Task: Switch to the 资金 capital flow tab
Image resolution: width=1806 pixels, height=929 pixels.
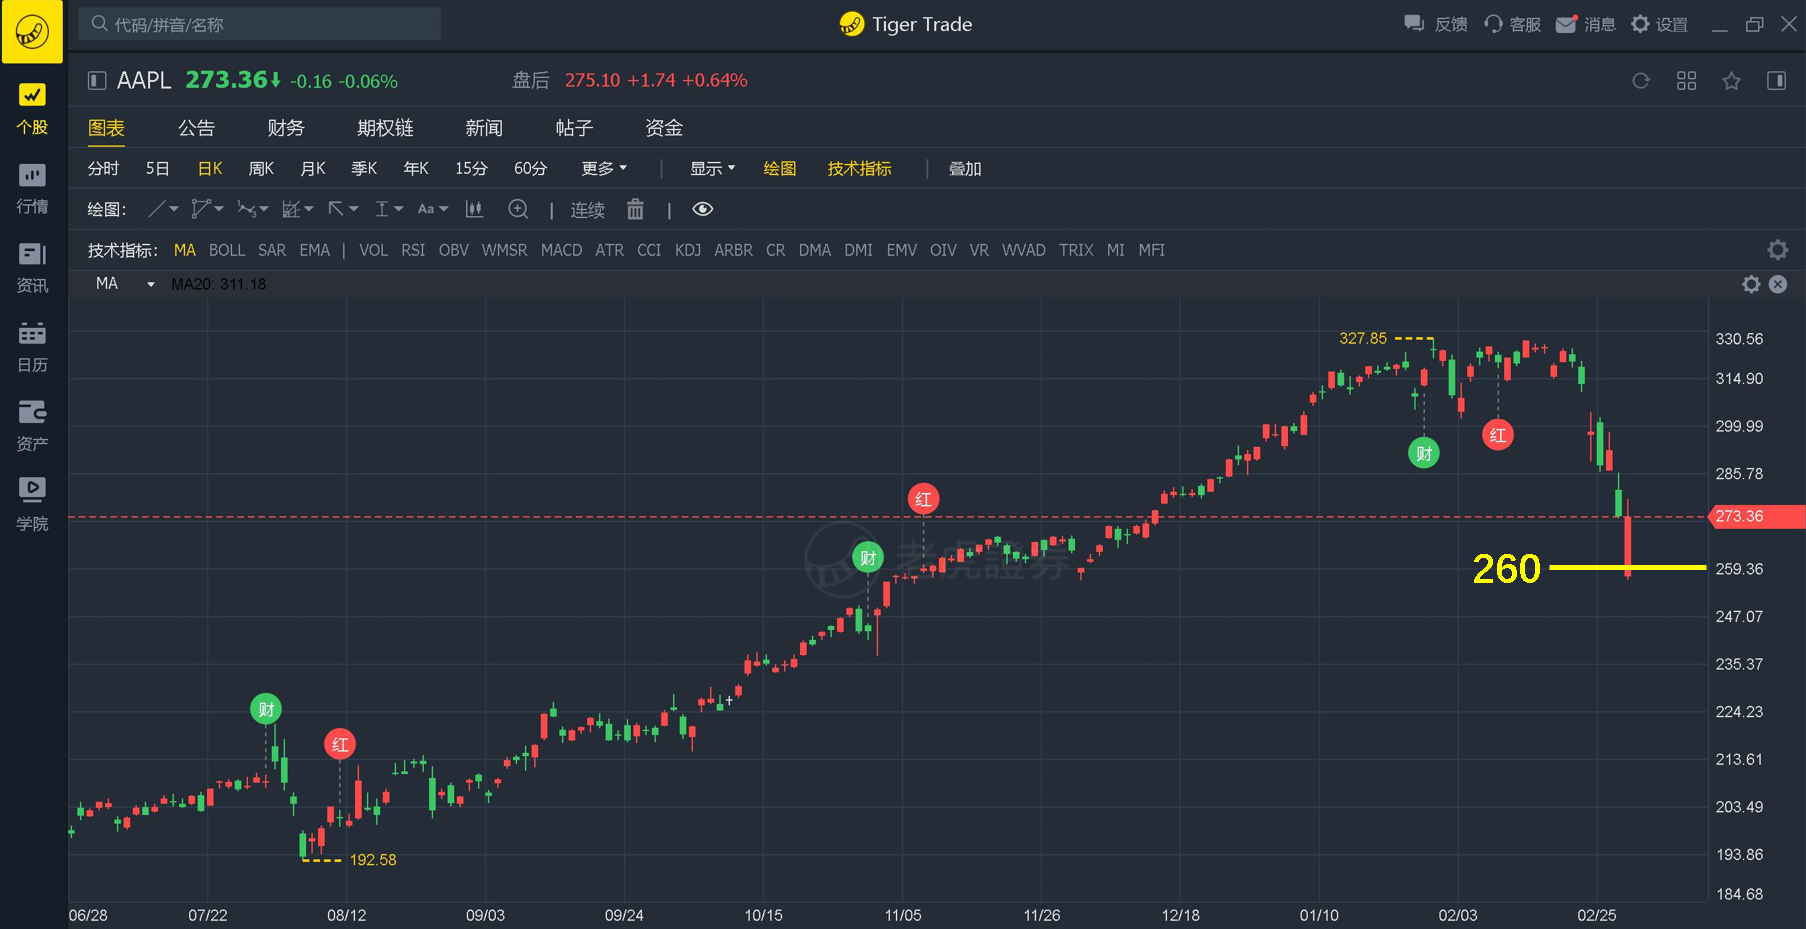Action: (x=664, y=128)
